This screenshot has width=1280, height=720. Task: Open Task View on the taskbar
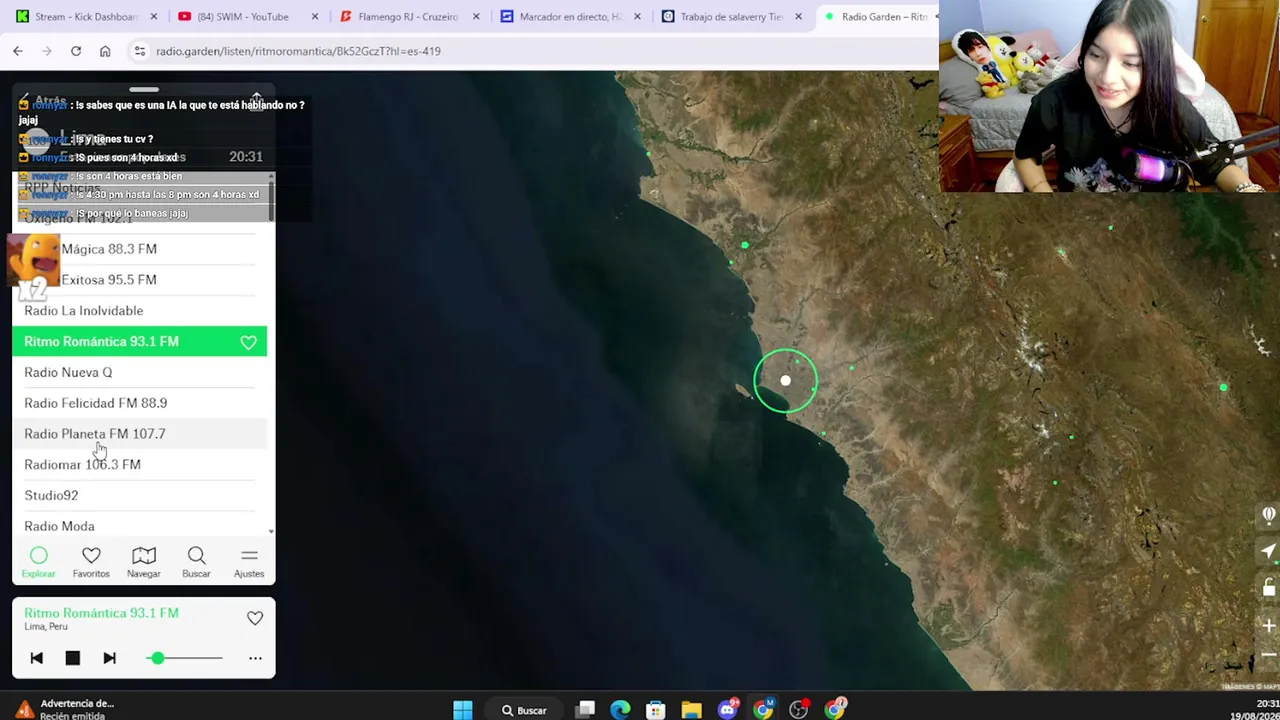[586, 710]
